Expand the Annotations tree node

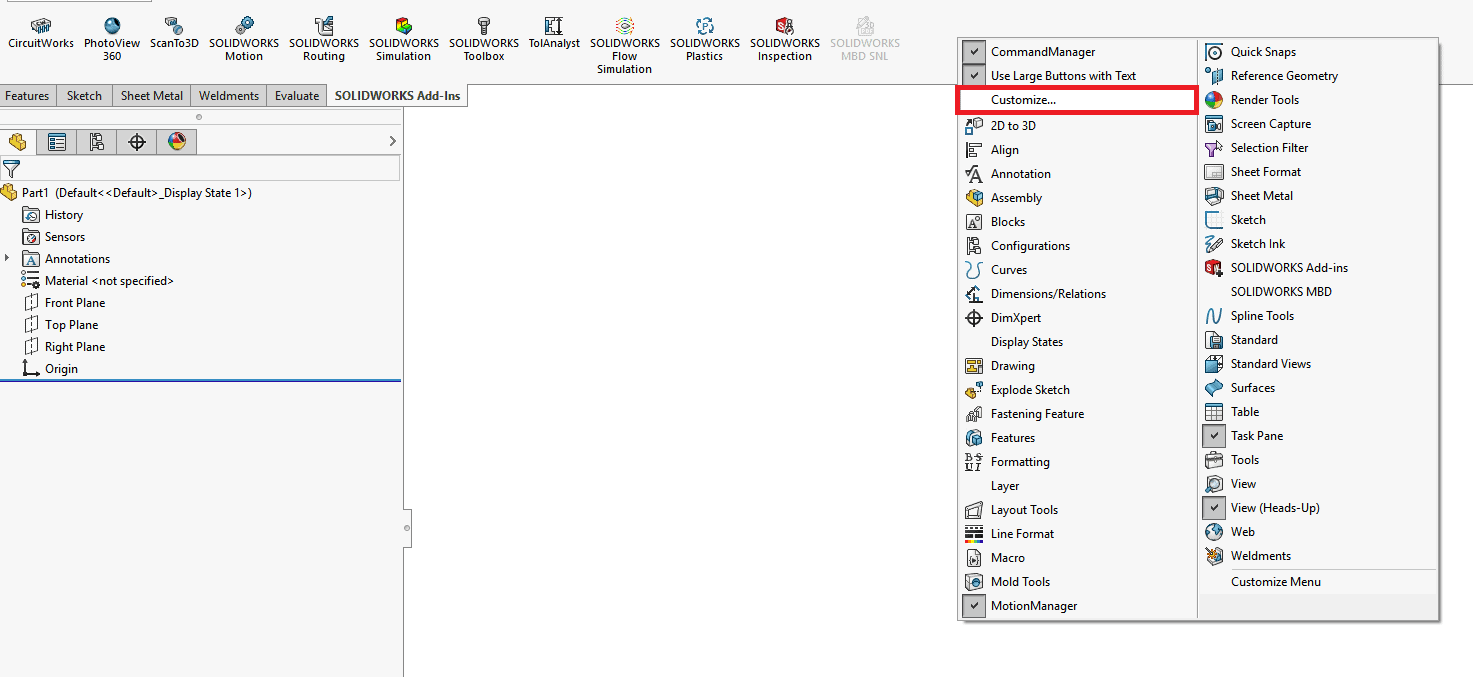pyautogui.click(x=8, y=259)
